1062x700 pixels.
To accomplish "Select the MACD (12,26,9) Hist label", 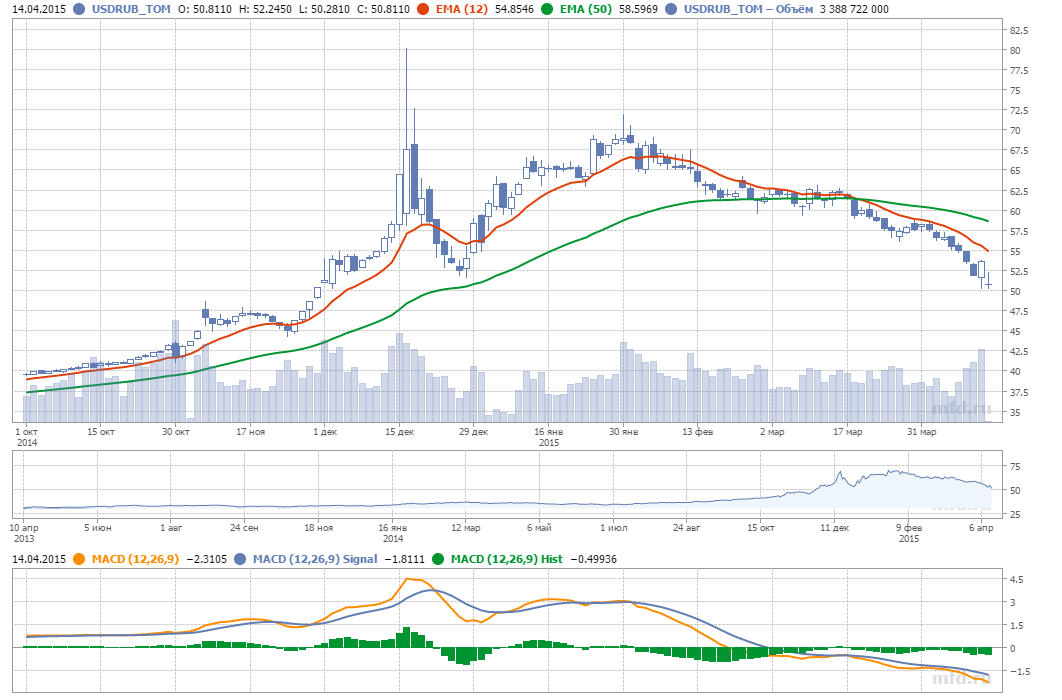I will point(507,559).
